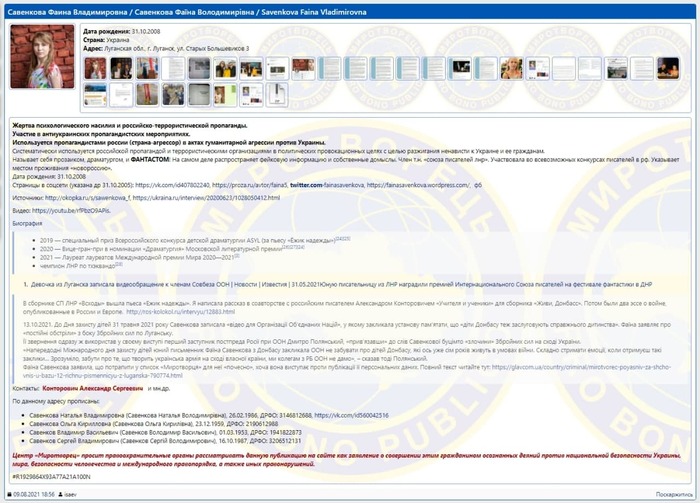
Task: Open contact 'Конторович Александр Сергеевич'
Action: click(x=92, y=388)
